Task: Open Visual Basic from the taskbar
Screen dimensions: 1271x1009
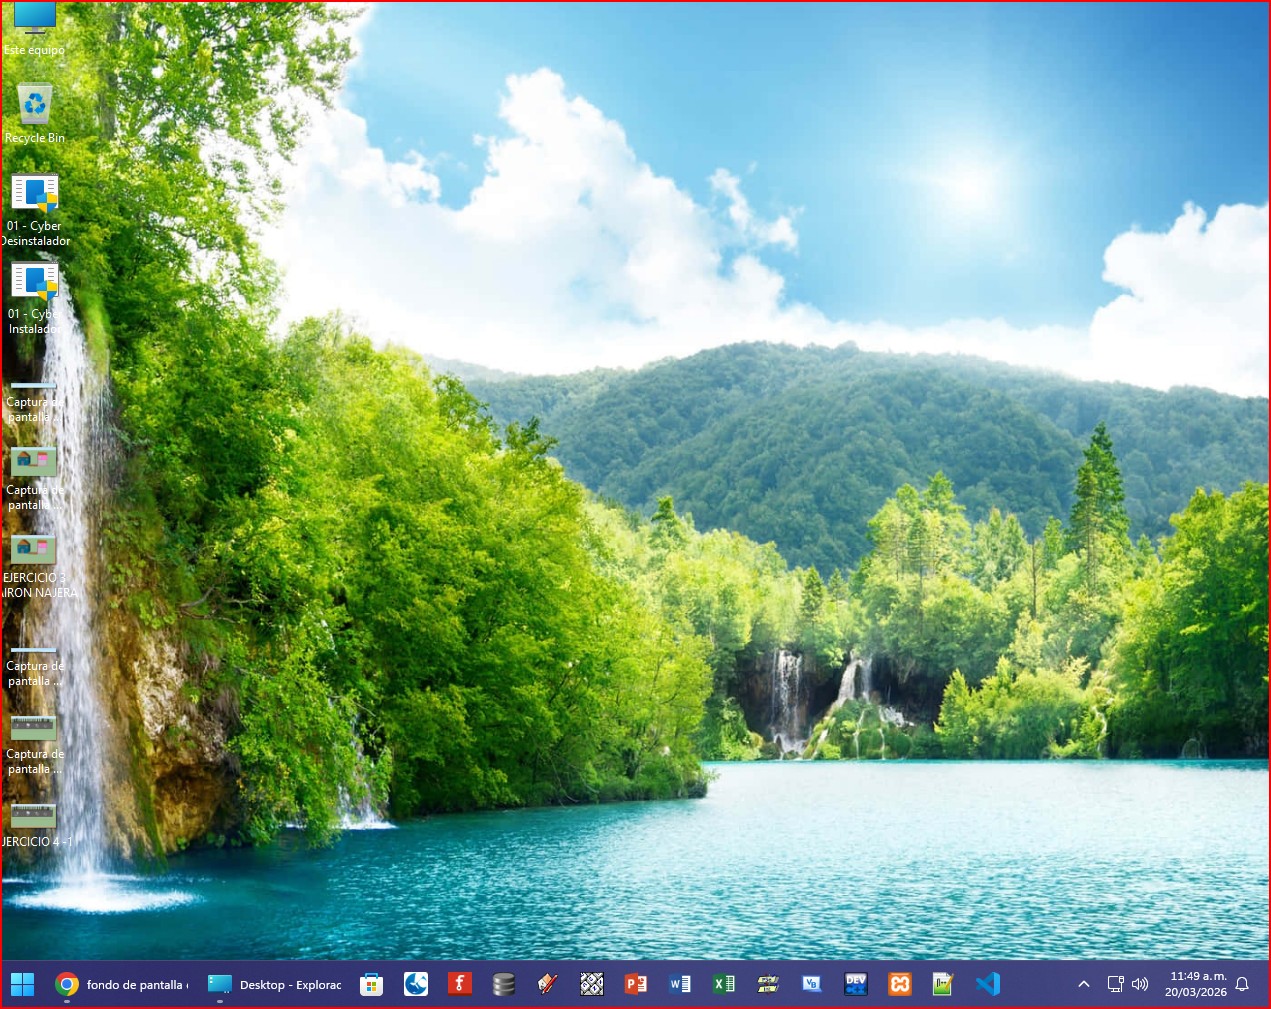Action: pos(811,984)
